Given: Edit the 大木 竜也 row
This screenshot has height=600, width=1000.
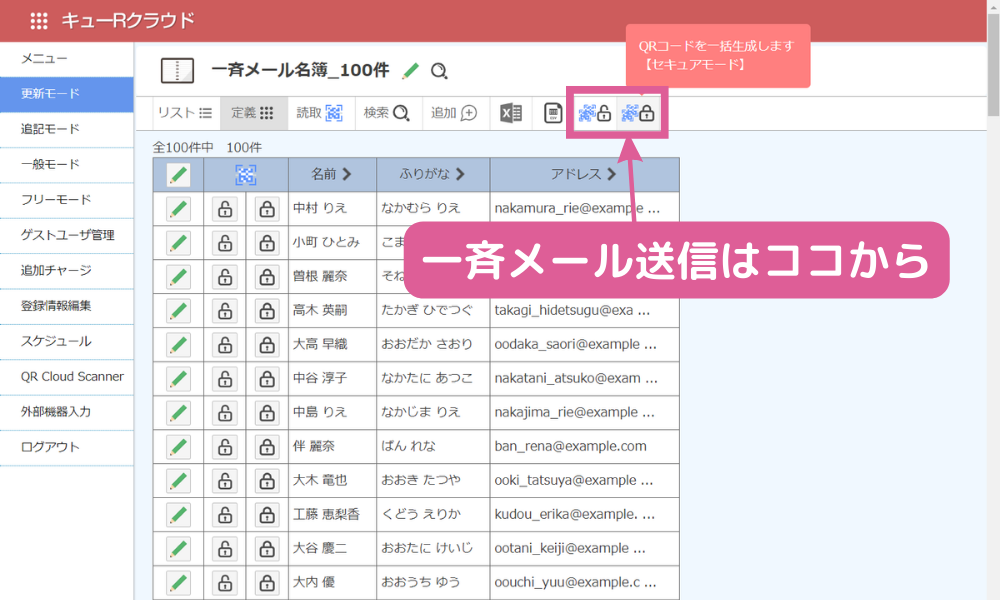Looking at the screenshot, I should (178, 481).
